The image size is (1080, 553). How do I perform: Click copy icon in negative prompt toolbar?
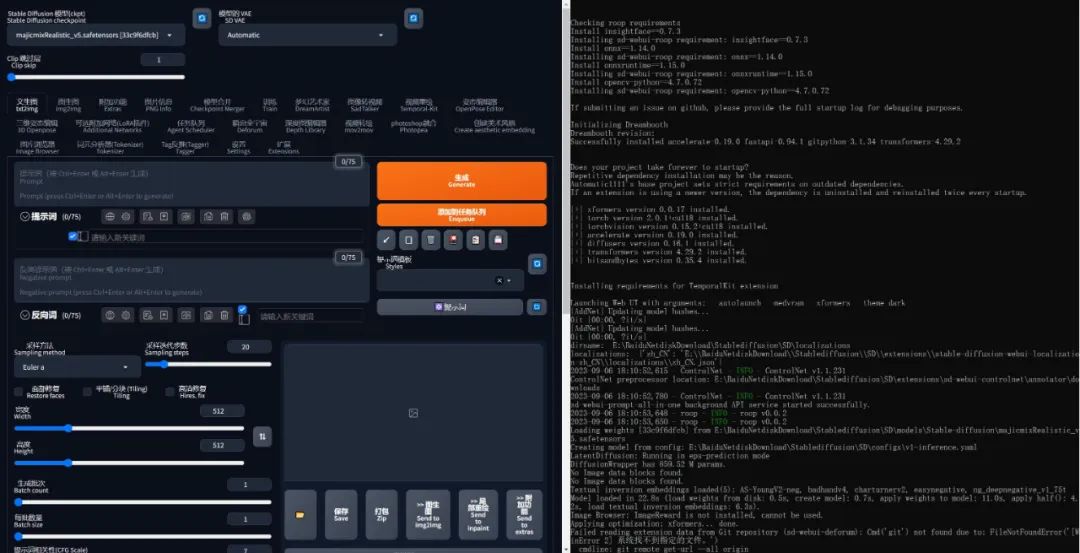point(207,315)
